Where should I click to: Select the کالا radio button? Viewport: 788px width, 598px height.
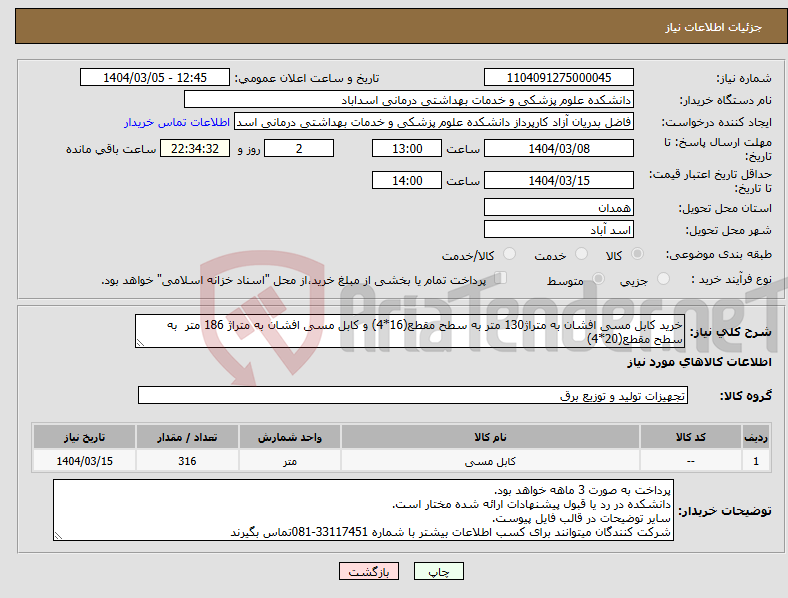(637, 254)
